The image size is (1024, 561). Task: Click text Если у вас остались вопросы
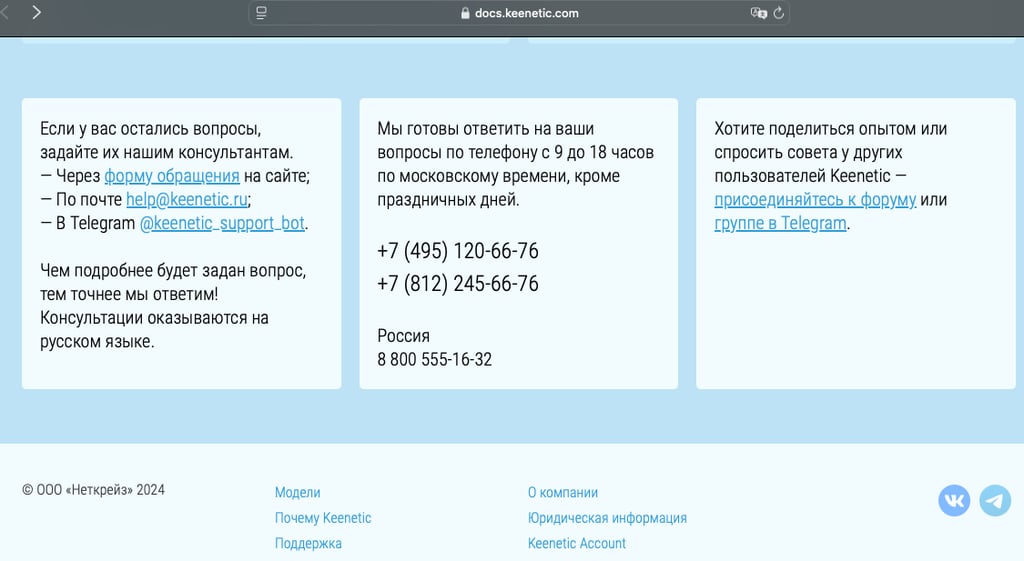151,129
